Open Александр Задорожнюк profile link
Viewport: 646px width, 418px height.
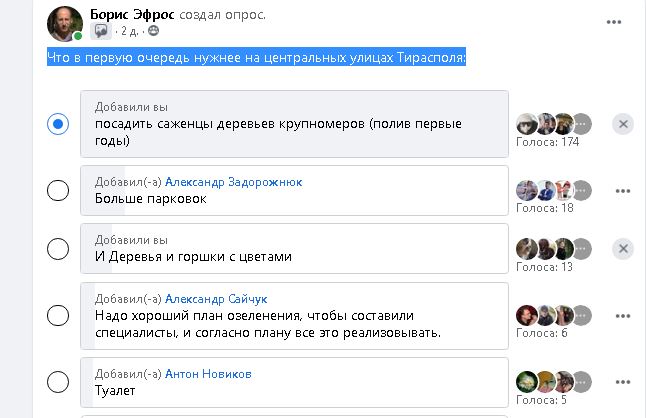tap(232, 182)
